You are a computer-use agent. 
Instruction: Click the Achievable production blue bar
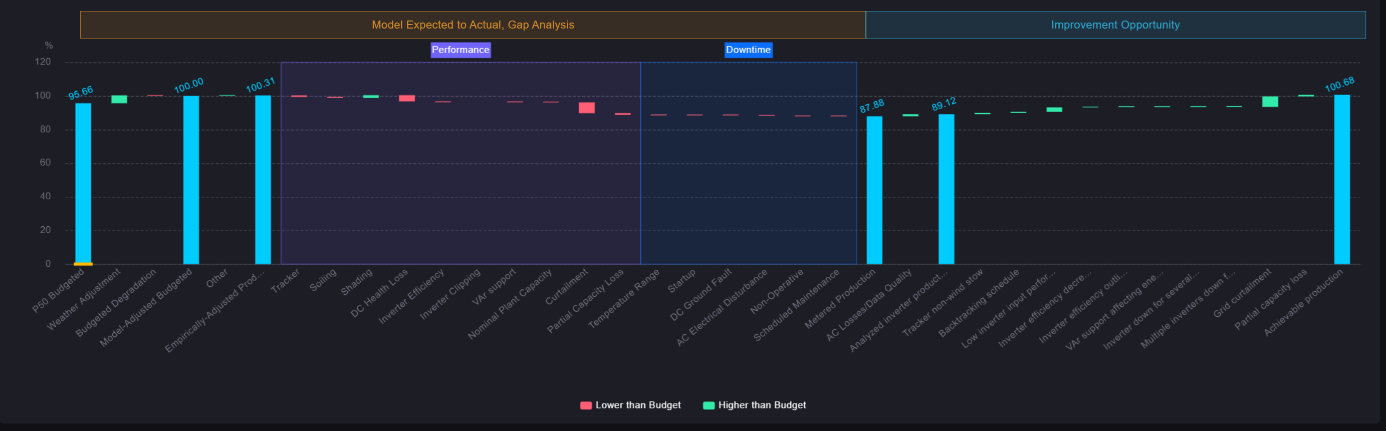[1342, 179]
